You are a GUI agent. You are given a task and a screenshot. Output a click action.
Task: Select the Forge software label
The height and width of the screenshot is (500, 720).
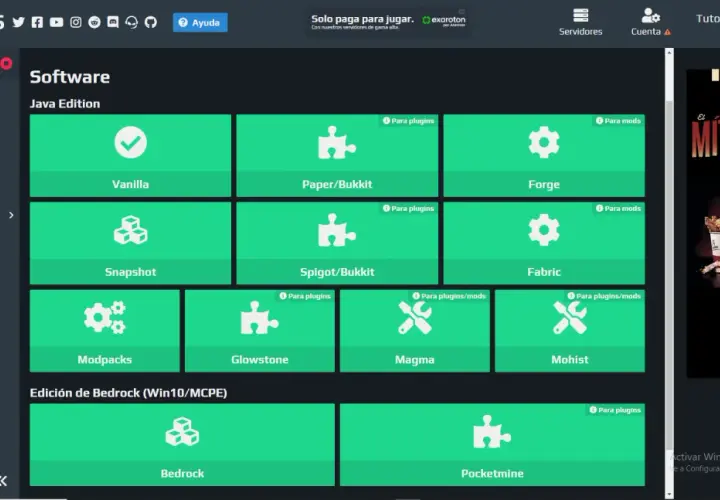coord(544,185)
